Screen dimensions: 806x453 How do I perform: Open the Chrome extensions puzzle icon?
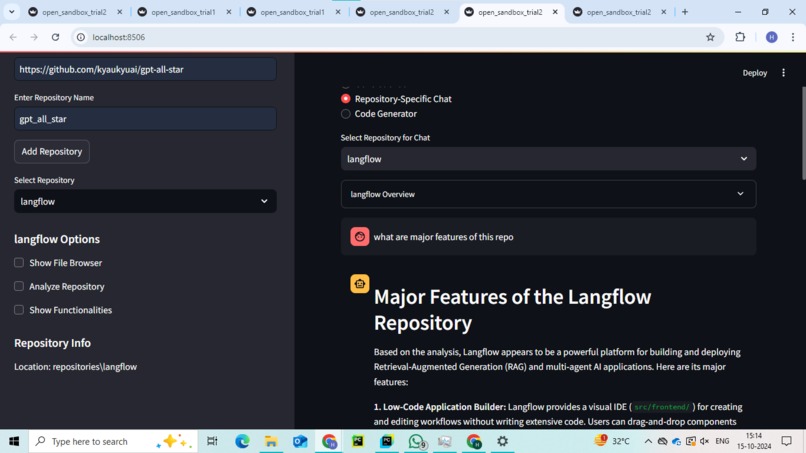click(x=740, y=37)
